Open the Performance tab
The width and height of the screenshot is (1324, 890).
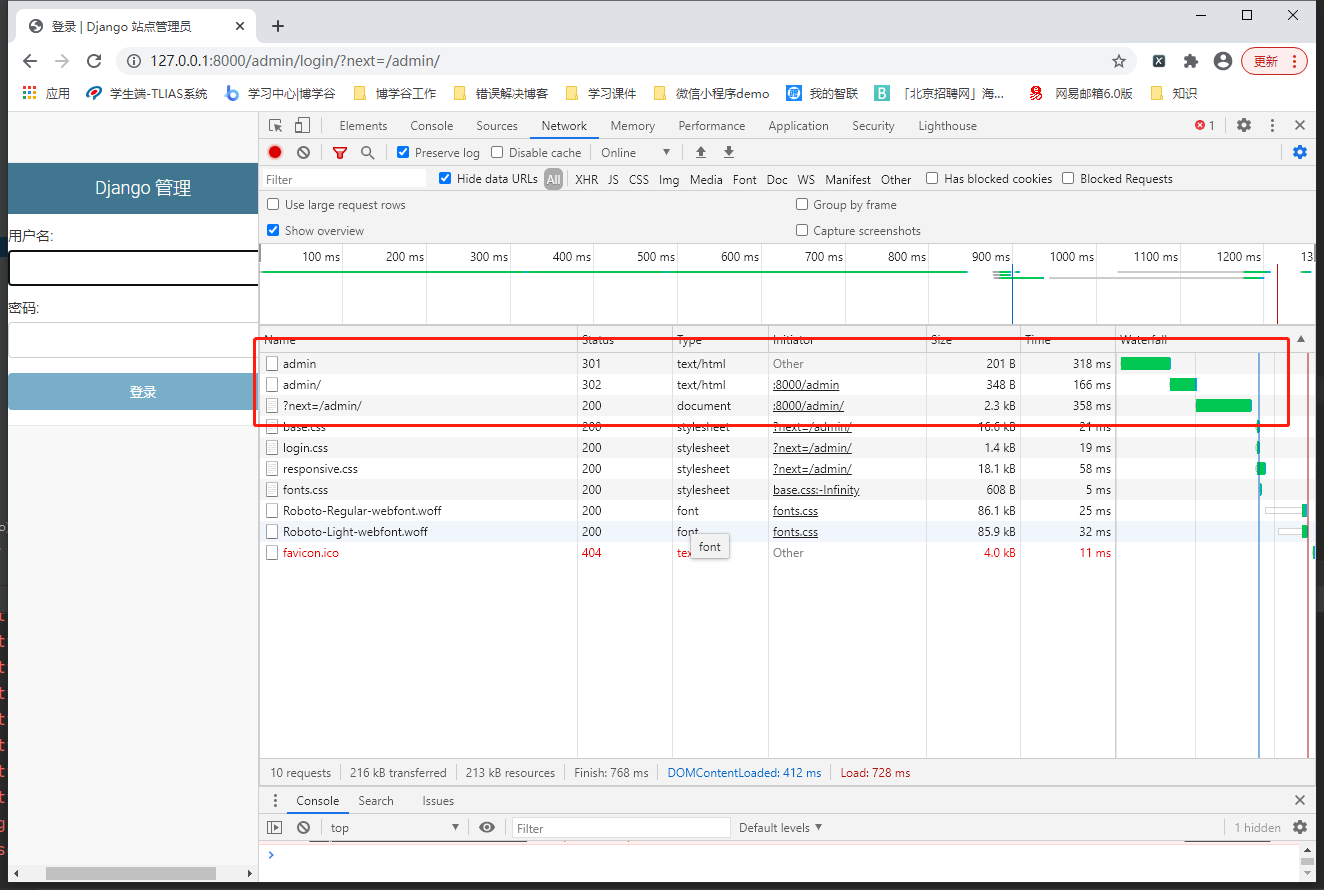[711, 125]
